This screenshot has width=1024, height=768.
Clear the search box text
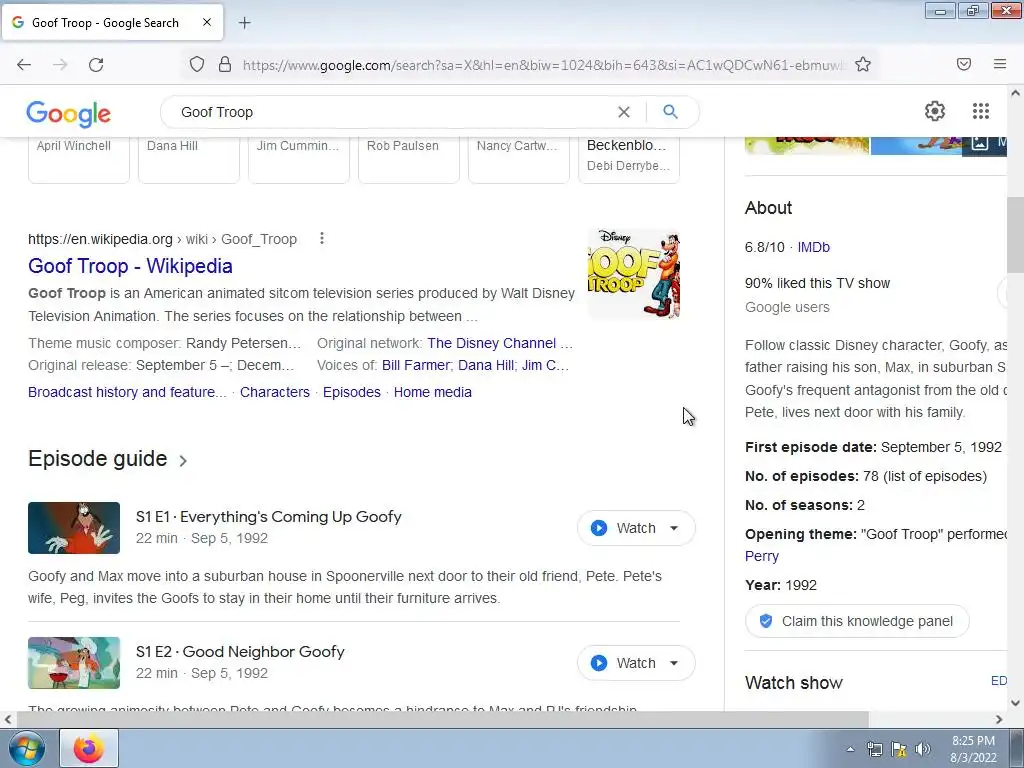(624, 112)
